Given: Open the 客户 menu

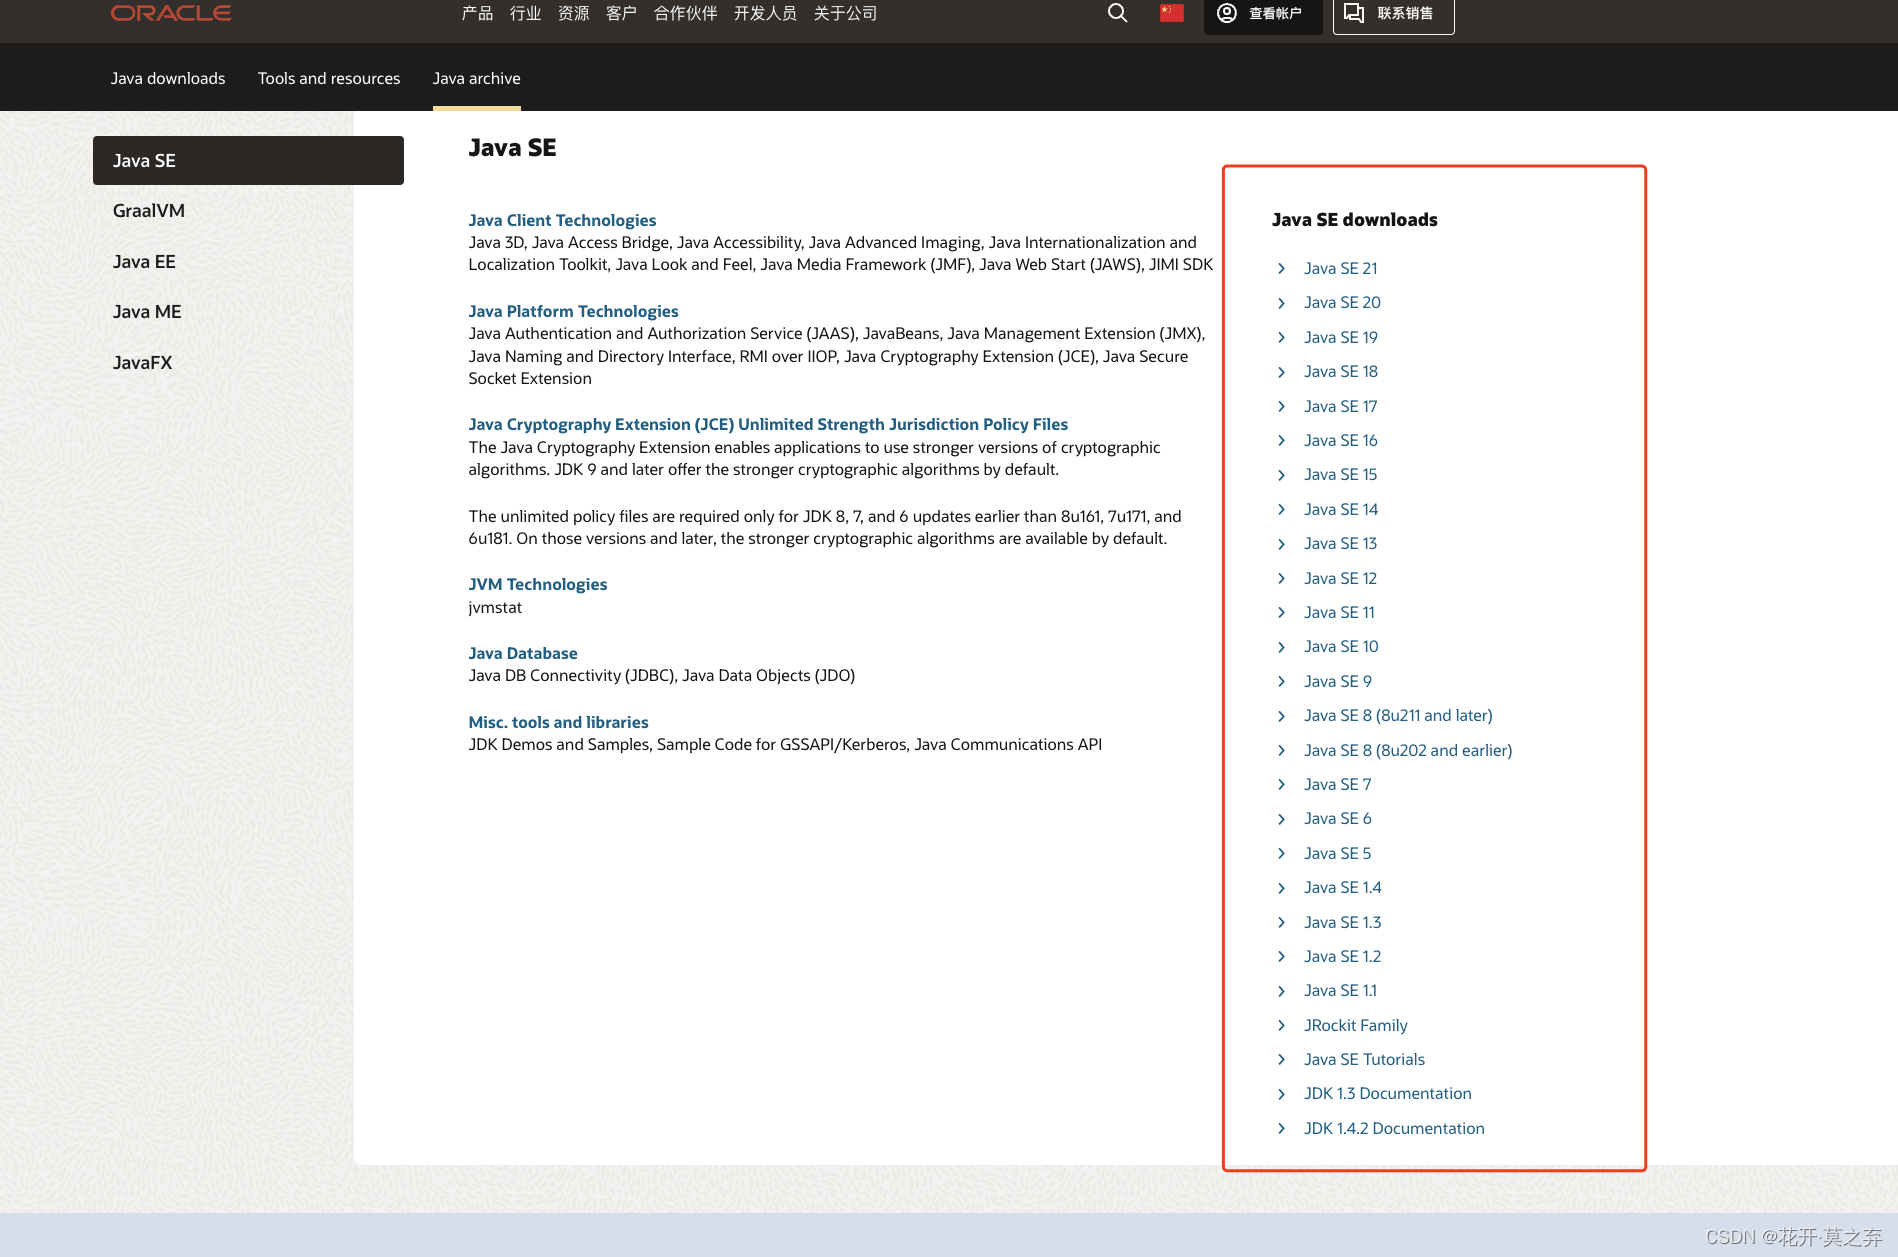Looking at the screenshot, I should click(621, 13).
